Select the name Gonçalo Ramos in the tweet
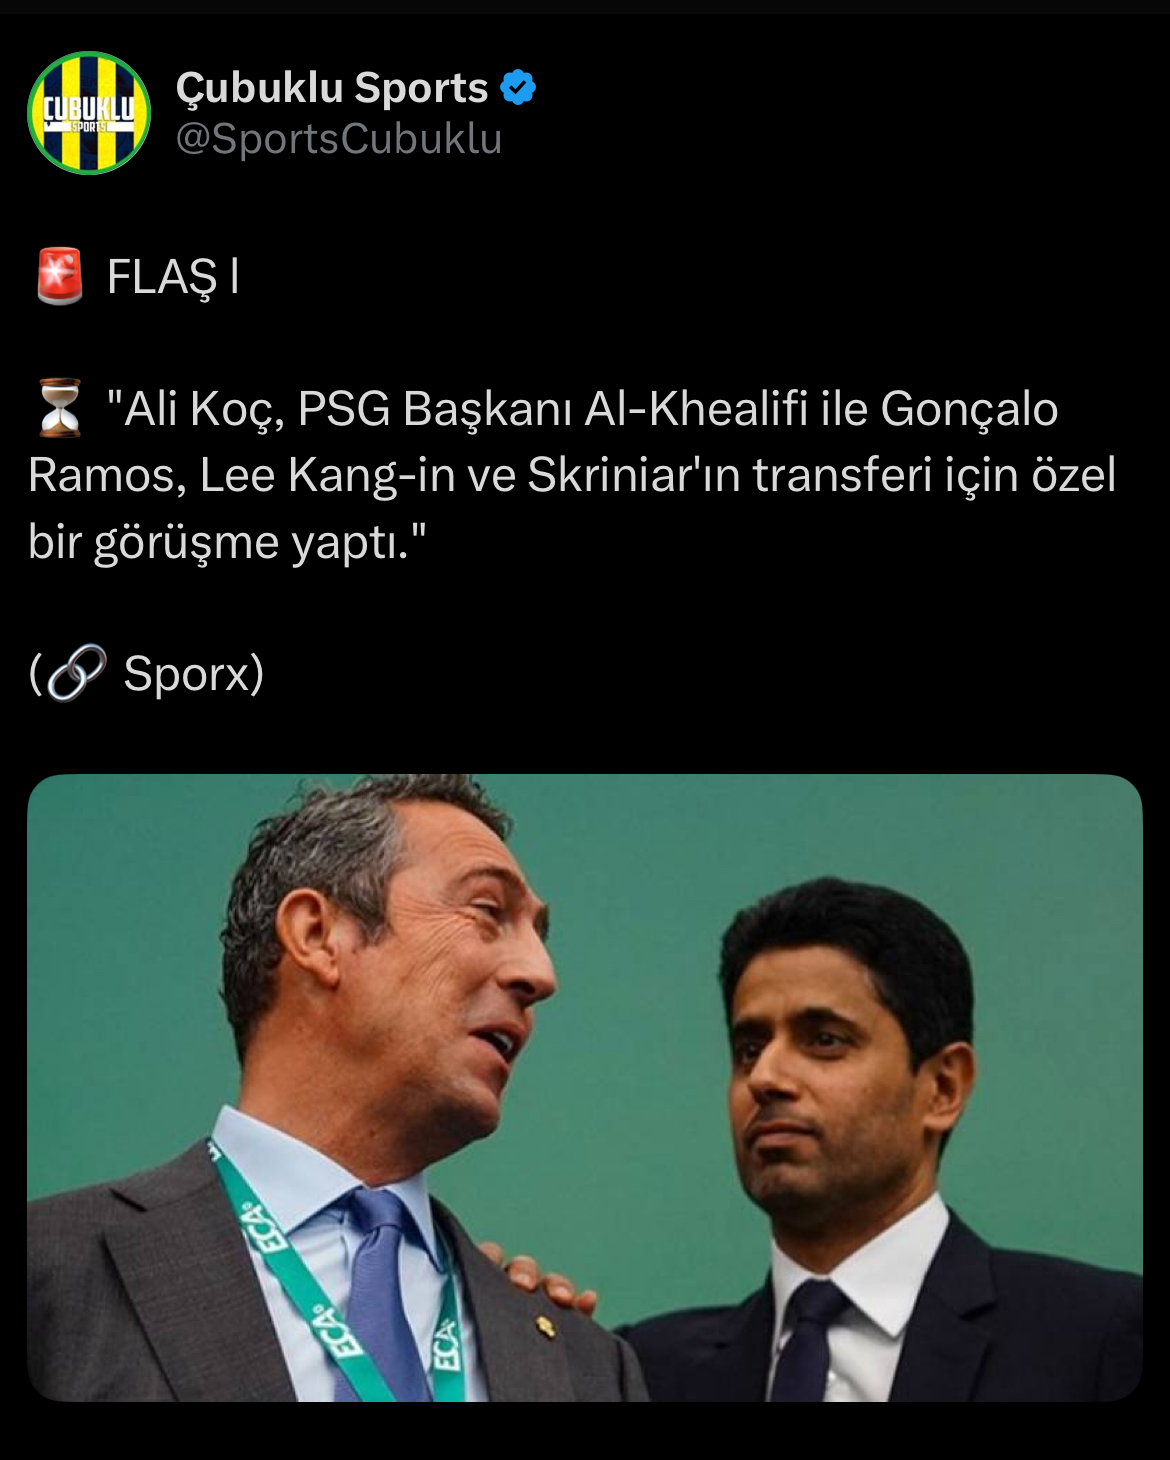Viewport: 1170px width, 1460px height. [x=543, y=442]
